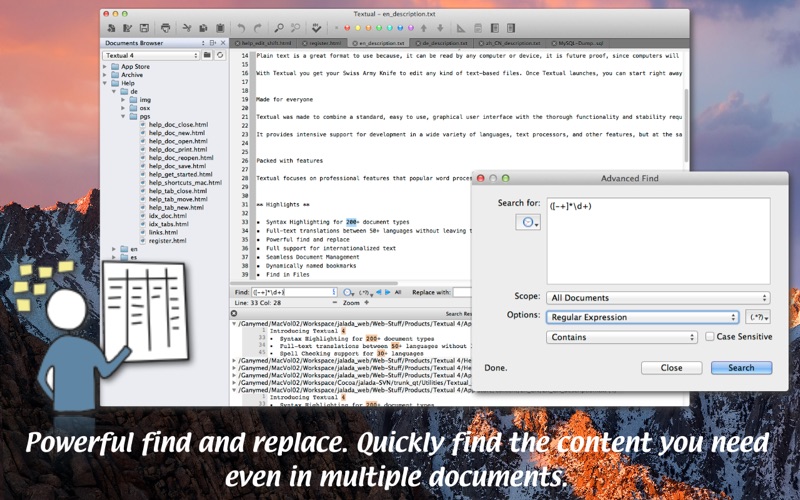The image size is (800, 500).
Task: Click the Search for text area in Advanced Find
Action: click(x=658, y=240)
